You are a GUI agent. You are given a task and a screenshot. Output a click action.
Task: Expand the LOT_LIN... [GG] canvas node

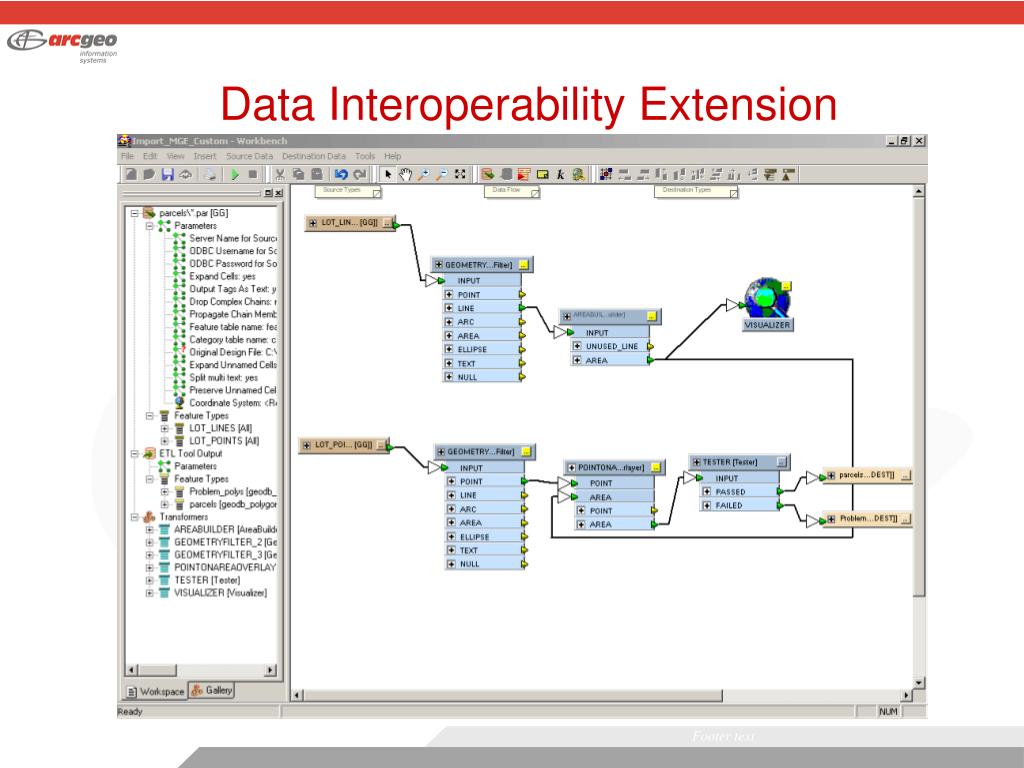click(313, 223)
